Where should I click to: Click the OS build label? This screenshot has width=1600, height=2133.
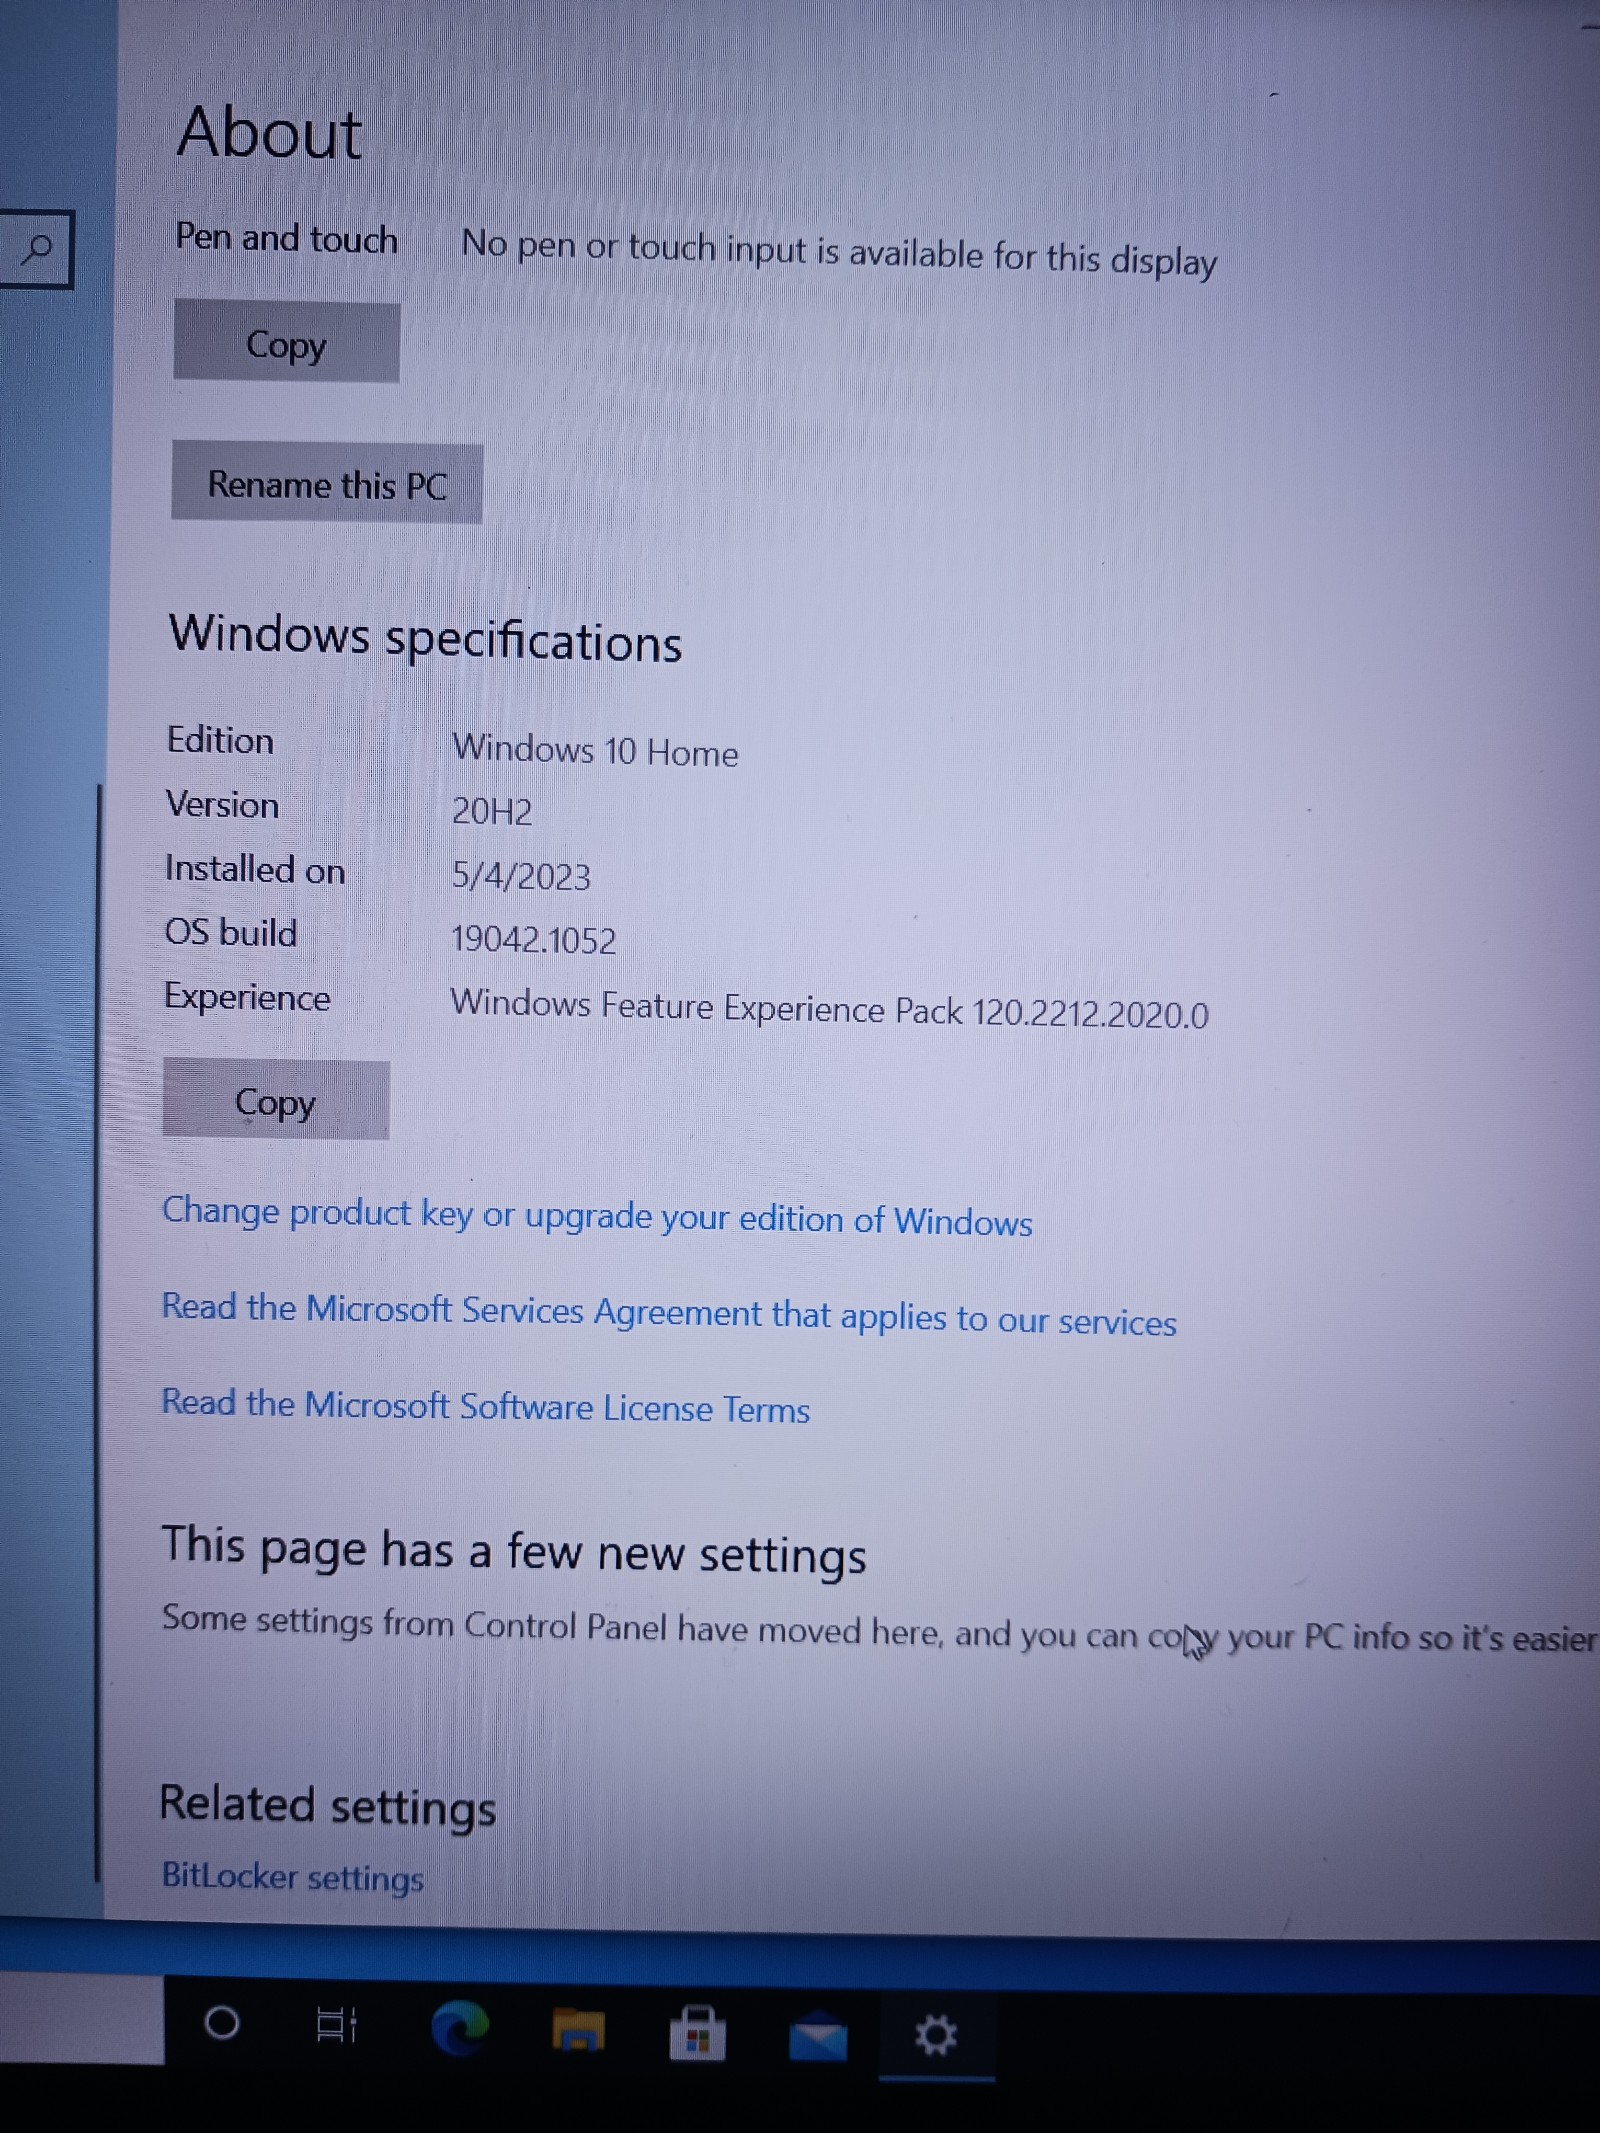[231, 933]
